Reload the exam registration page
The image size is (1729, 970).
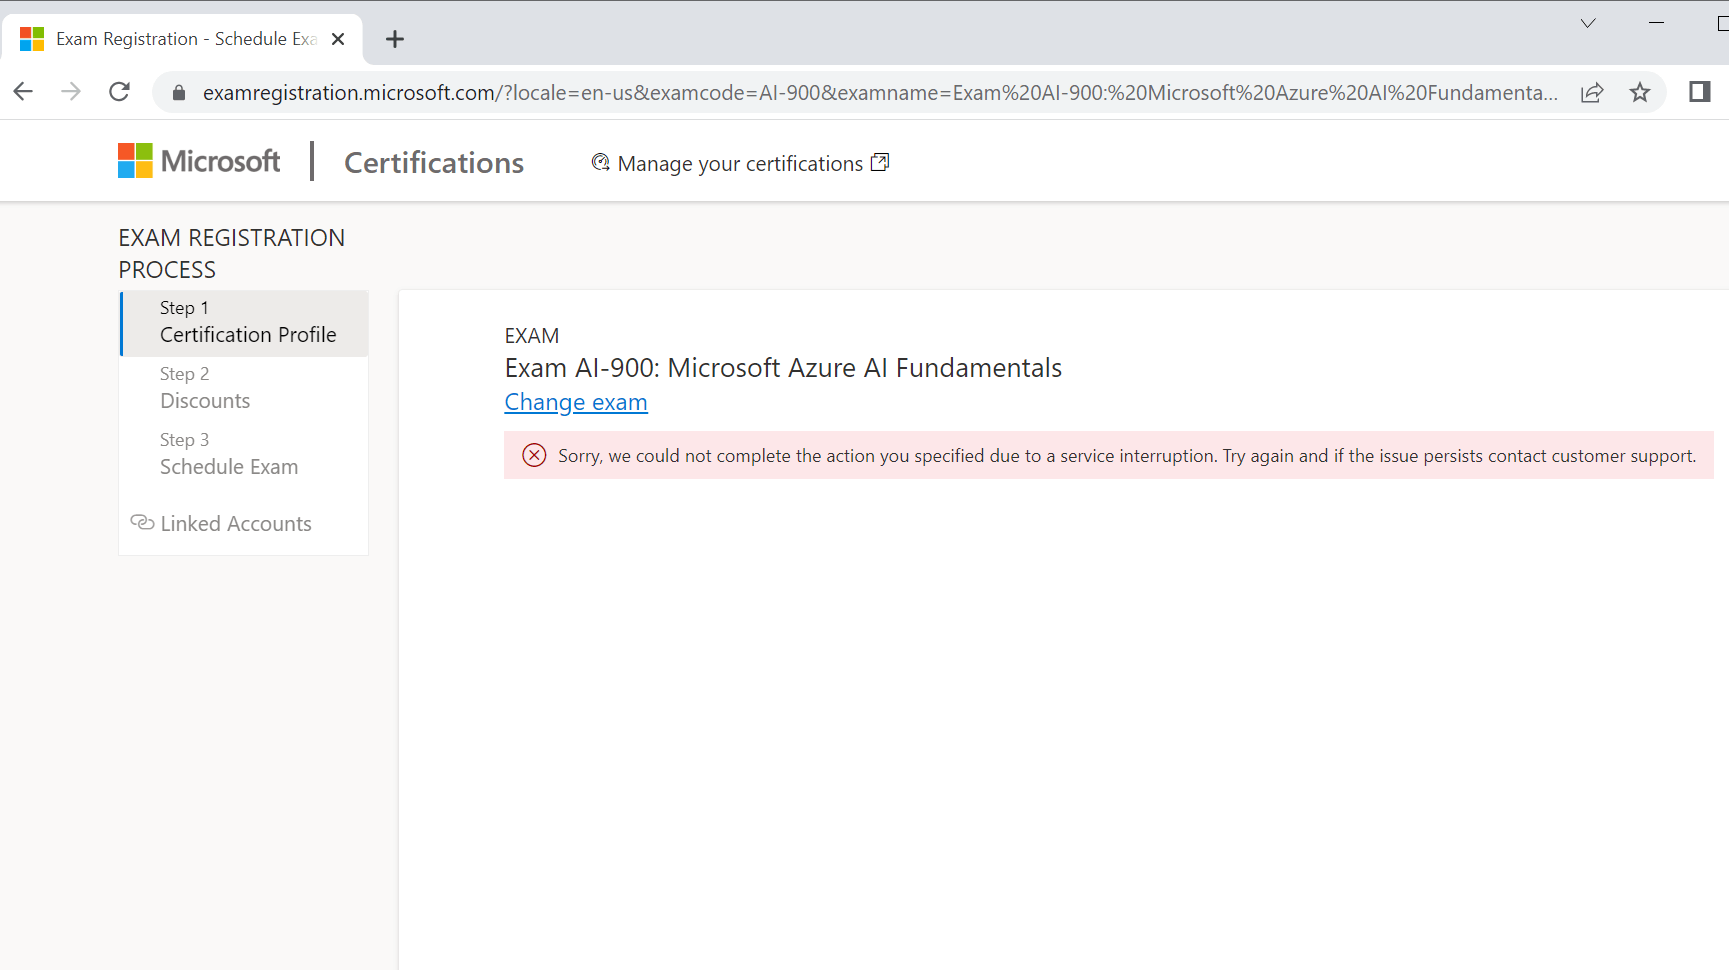coord(119,92)
